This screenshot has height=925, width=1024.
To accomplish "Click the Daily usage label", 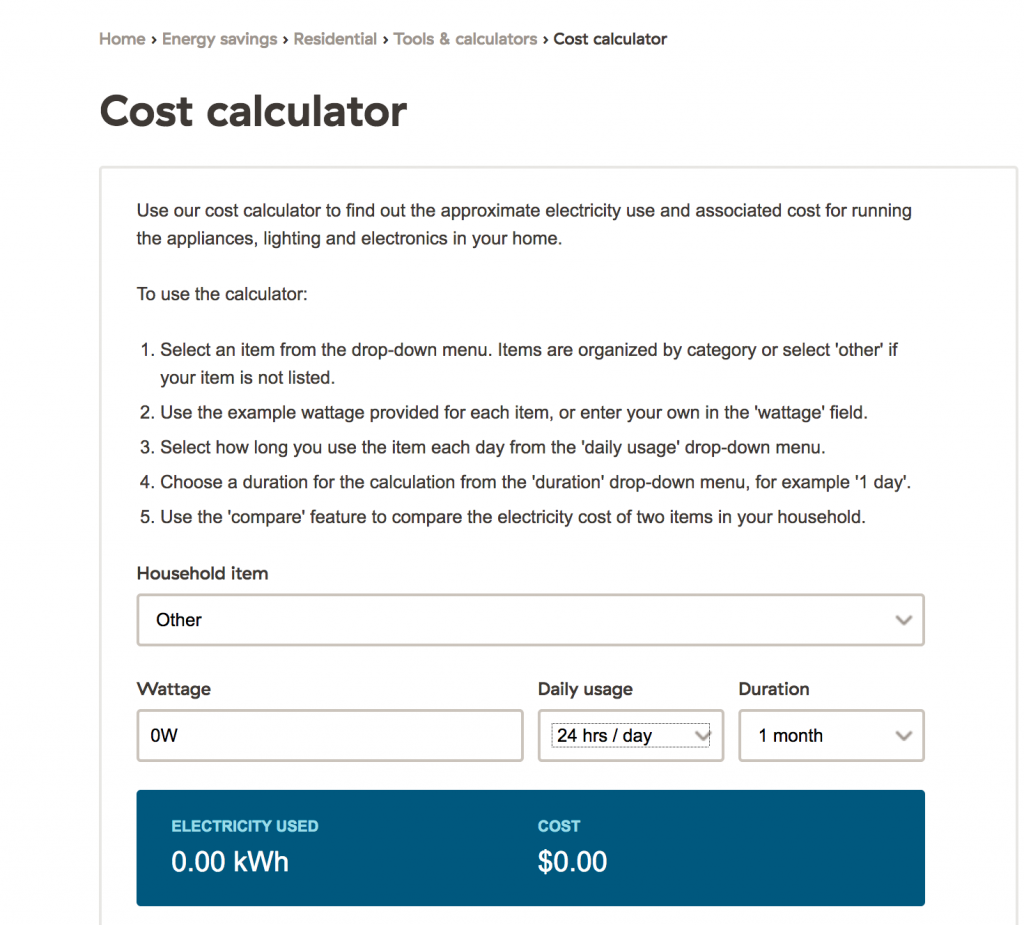I will coord(585,689).
